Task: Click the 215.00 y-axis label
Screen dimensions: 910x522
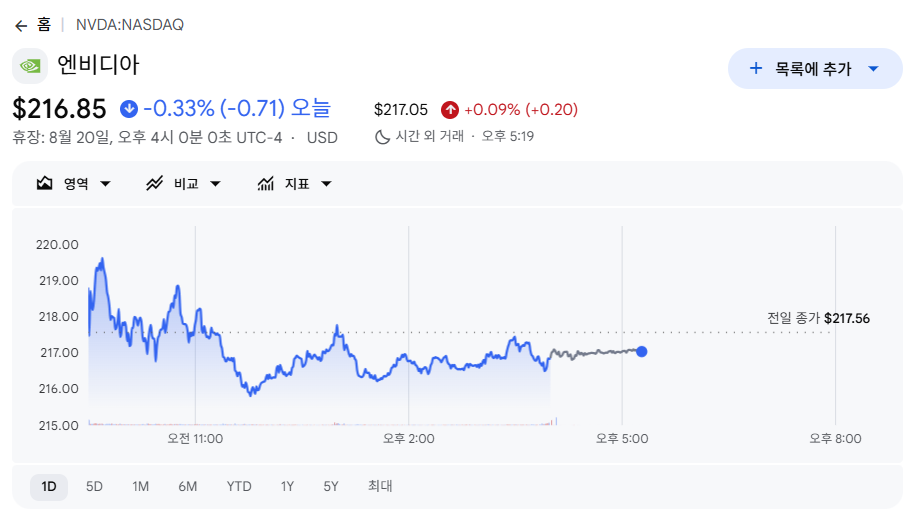Action: pyautogui.click(x=59, y=426)
